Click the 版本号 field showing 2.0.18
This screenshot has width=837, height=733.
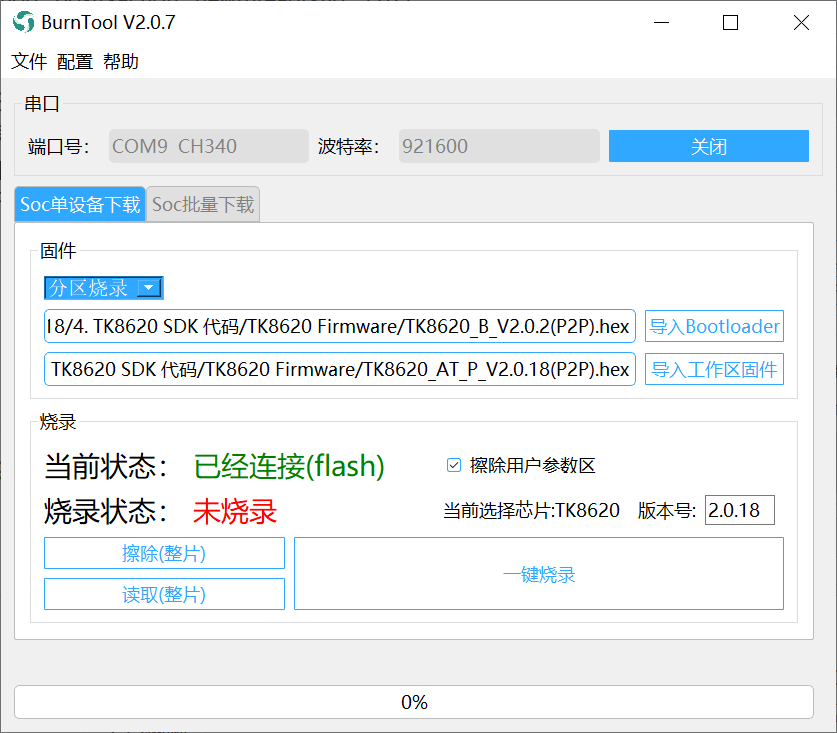739,510
